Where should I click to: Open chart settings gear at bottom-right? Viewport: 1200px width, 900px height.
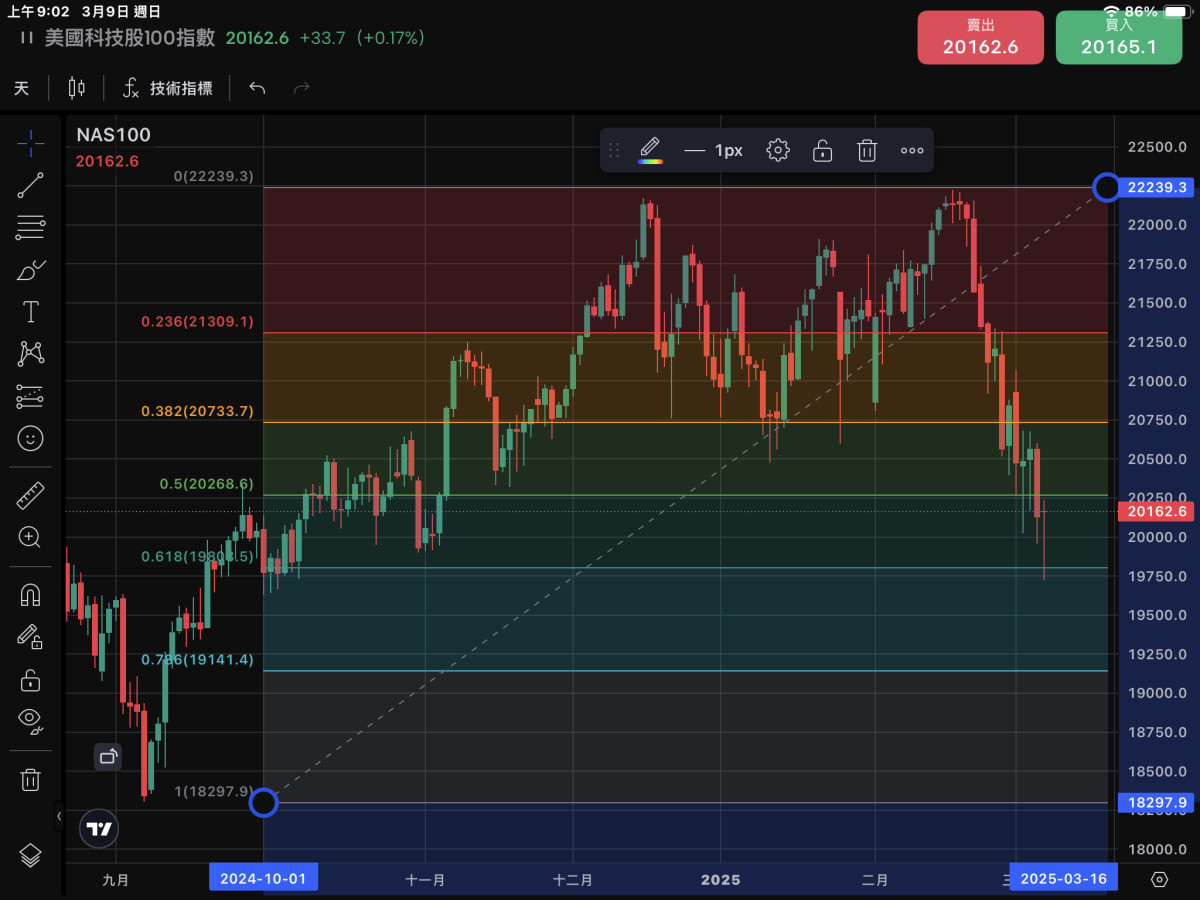(x=1159, y=879)
